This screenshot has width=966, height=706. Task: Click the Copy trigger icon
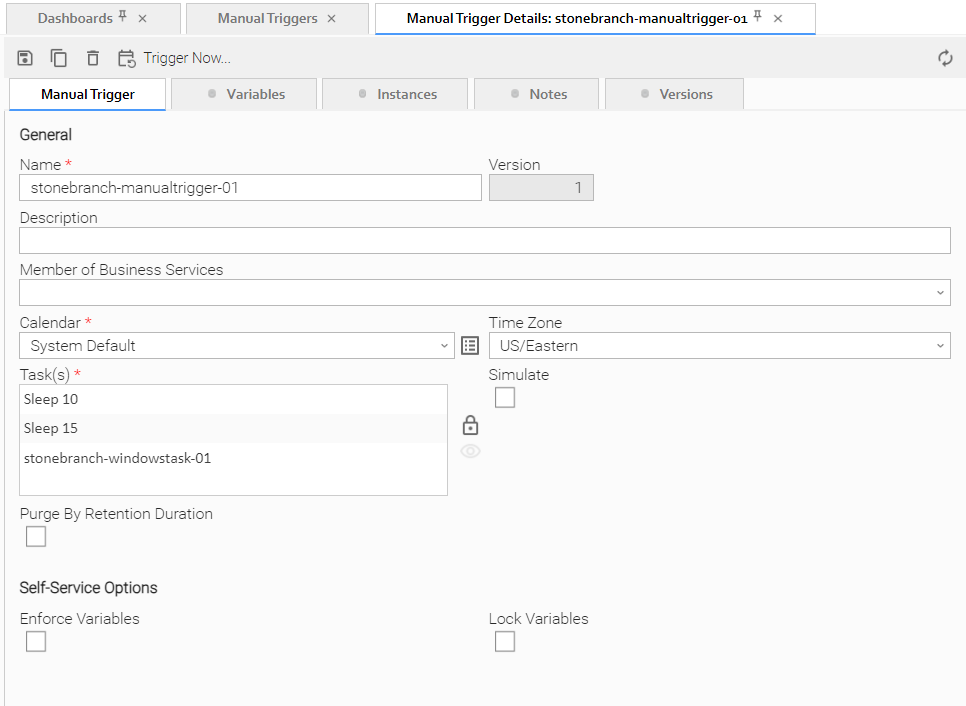pyautogui.click(x=59, y=58)
